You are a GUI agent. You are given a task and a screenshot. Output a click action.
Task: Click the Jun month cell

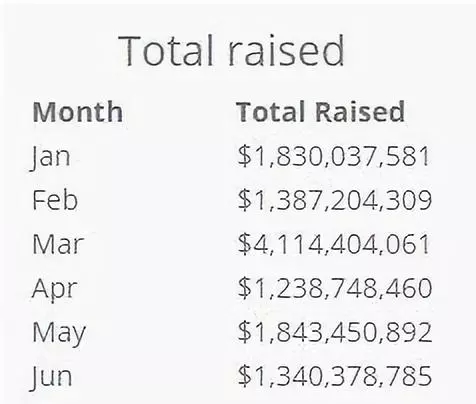click(x=51, y=378)
